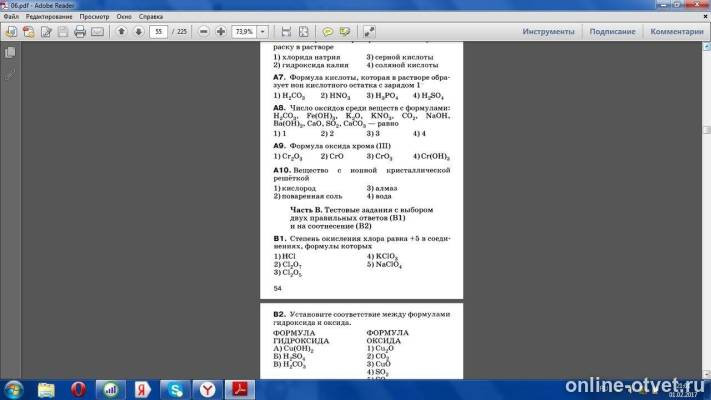Image resolution: width=711 pixels, height=400 pixels.
Task: Click question heading 'A7.'
Action: click(x=279, y=78)
